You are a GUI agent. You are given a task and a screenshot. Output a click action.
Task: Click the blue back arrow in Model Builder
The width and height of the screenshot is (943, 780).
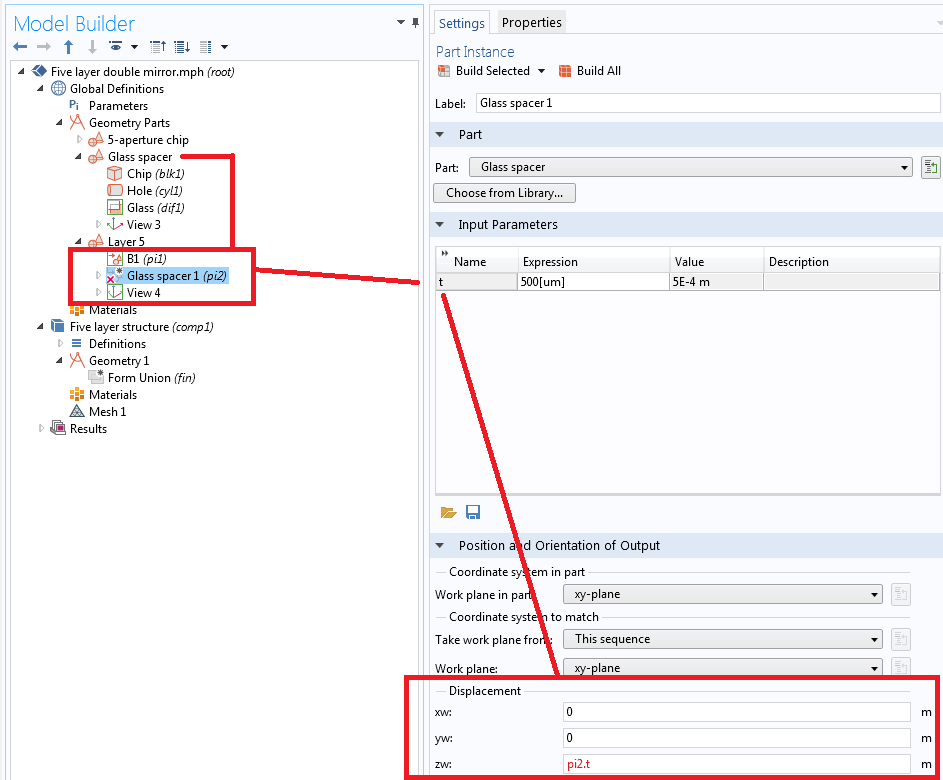20,47
